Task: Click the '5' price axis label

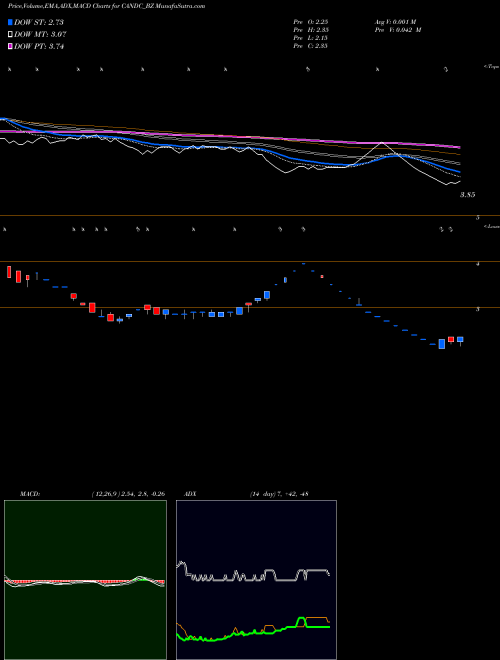Action: point(478,218)
